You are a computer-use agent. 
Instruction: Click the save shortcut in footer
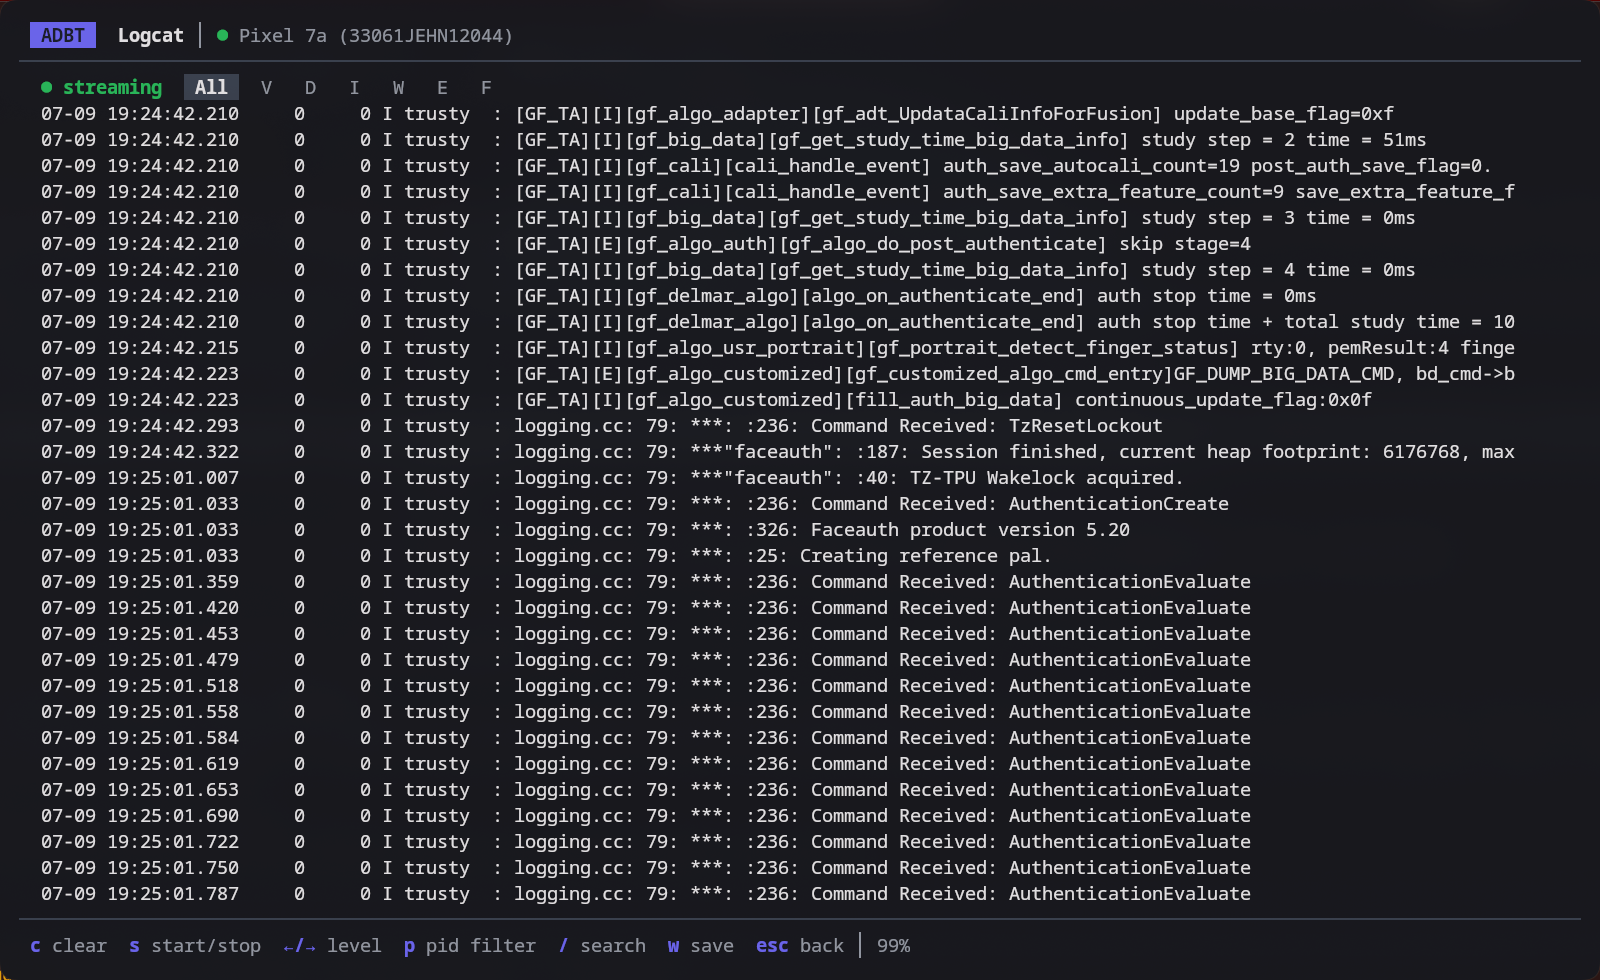[701, 945]
